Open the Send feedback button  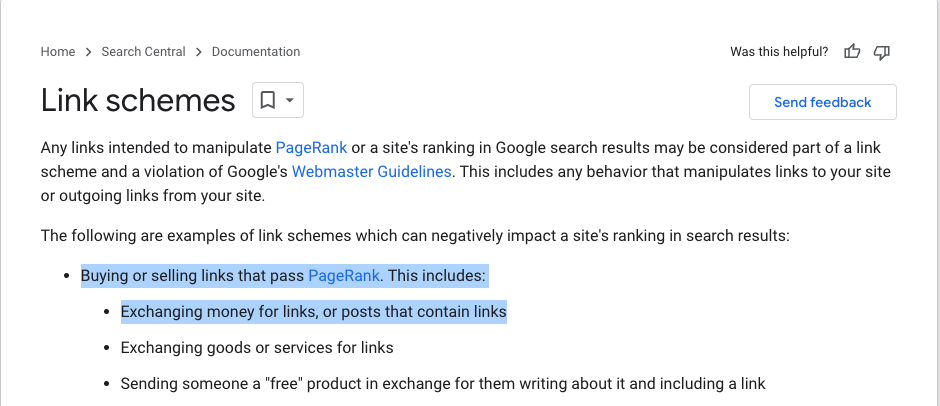coord(822,102)
